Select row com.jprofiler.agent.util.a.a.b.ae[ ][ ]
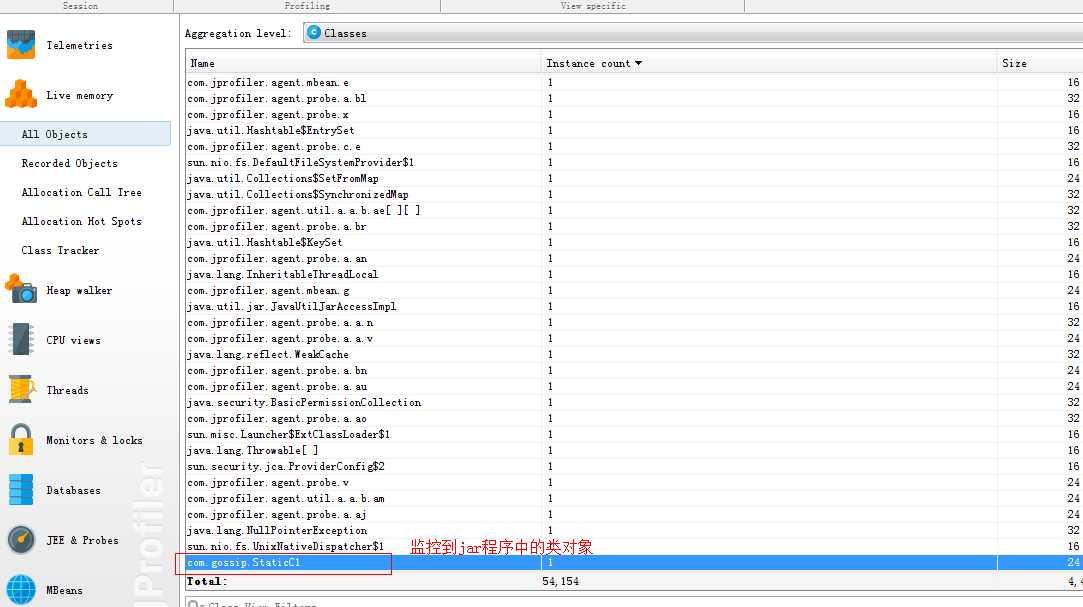The height and width of the screenshot is (607, 1083). [634, 210]
